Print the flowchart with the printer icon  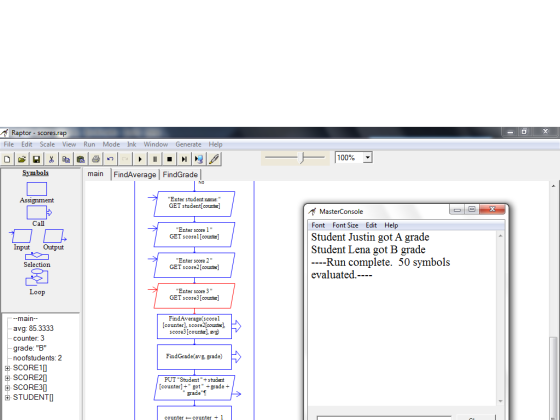point(96,159)
